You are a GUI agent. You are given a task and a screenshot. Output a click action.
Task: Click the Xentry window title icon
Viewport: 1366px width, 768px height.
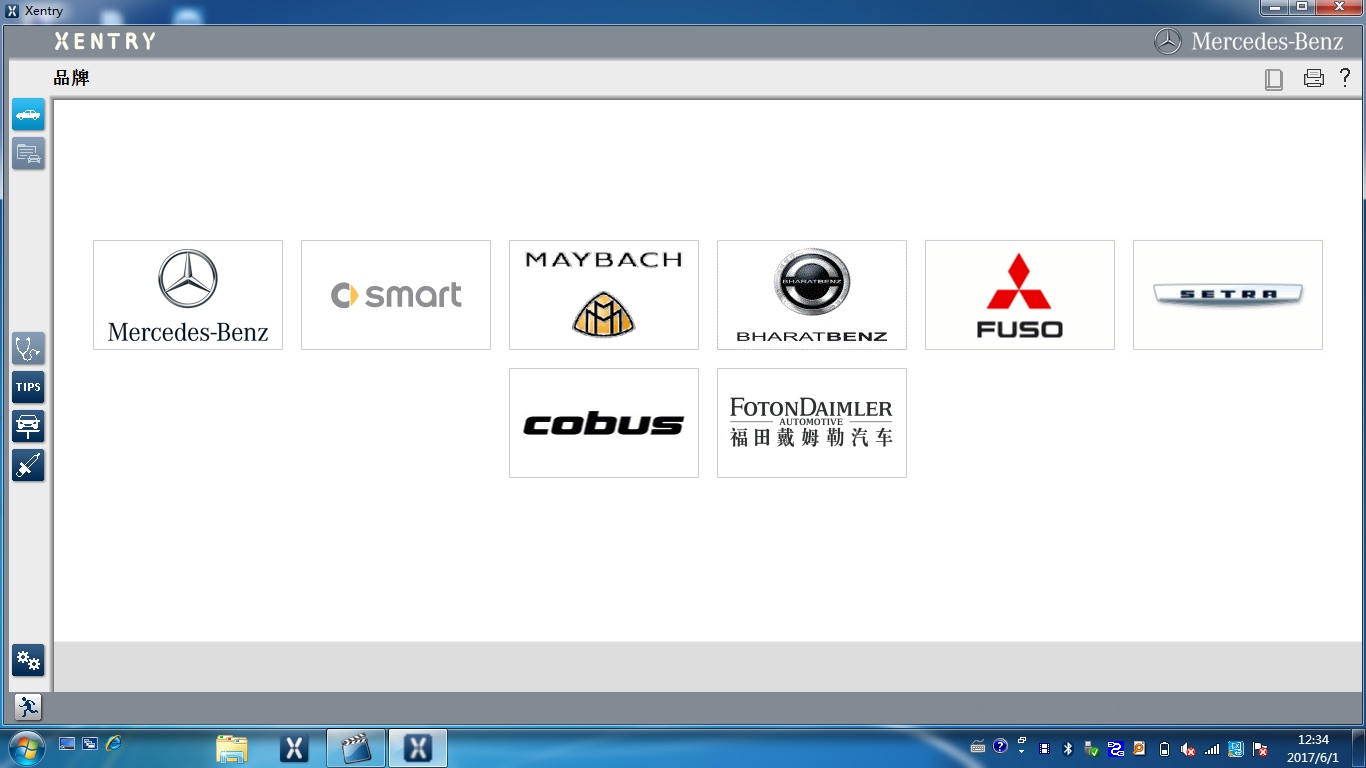pyautogui.click(x=12, y=11)
